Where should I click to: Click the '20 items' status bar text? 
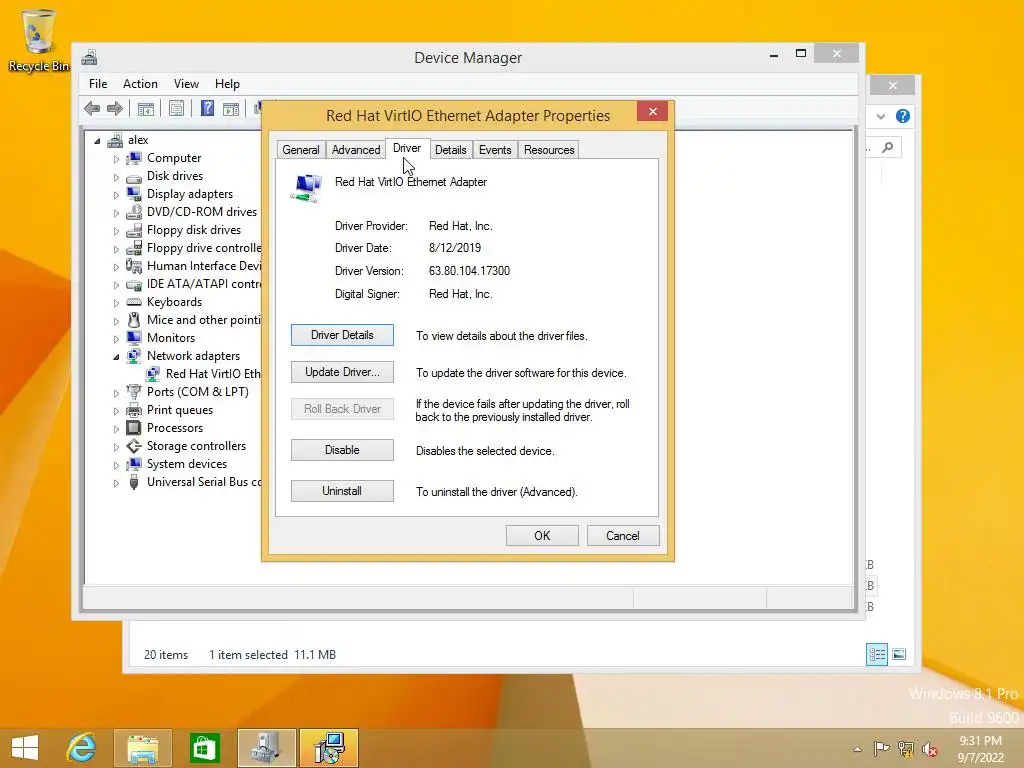[x=166, y=654]
